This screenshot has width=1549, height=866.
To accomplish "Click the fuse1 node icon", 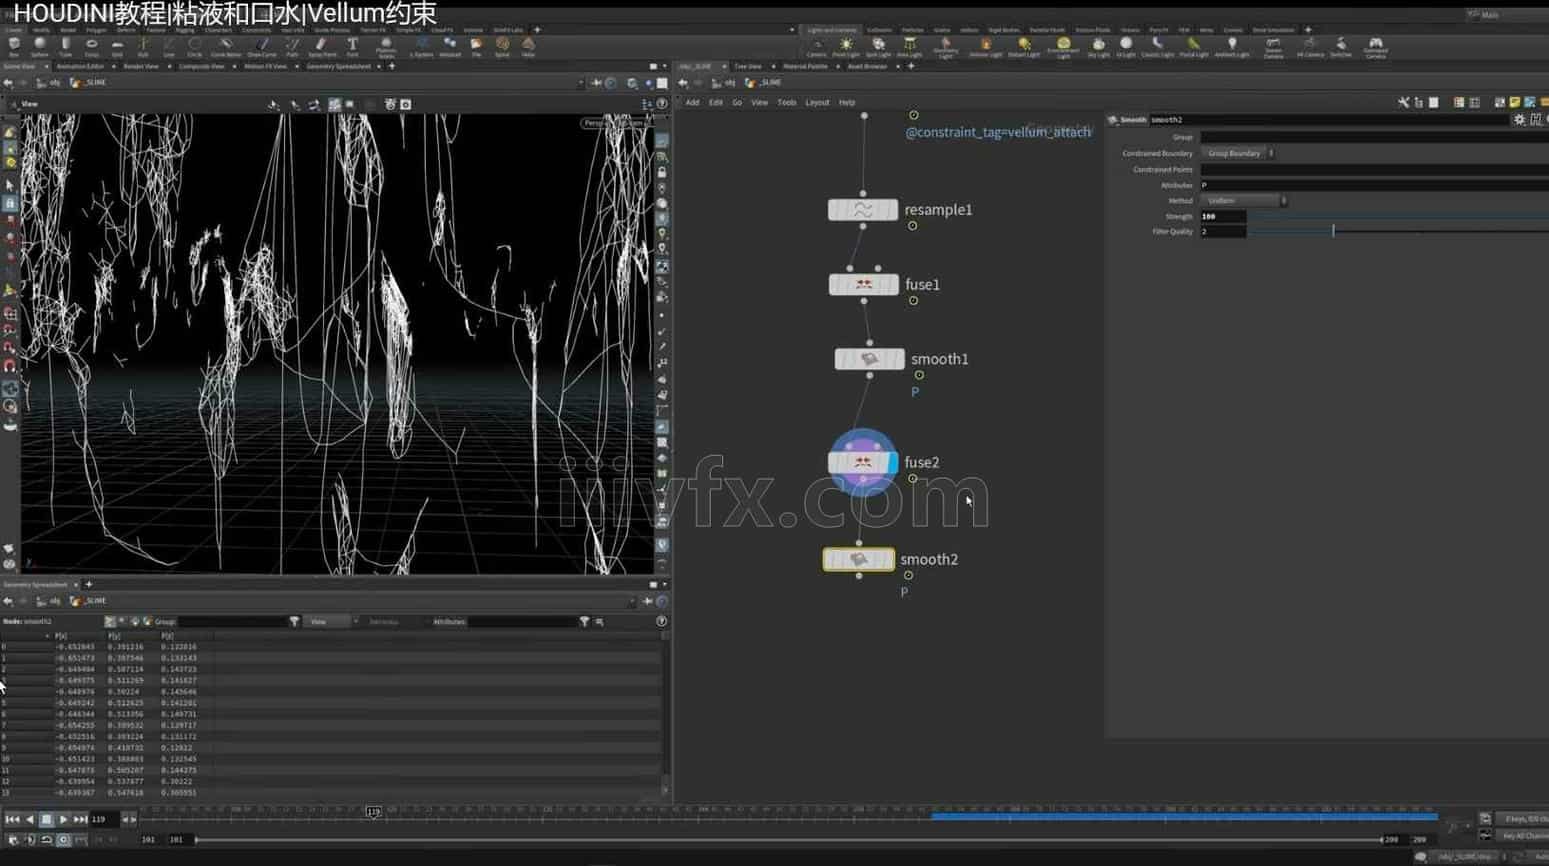I will [864, 285].
